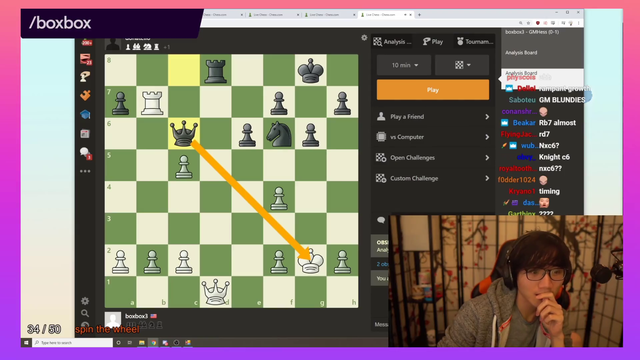
Task: Switch to the Tournaments tab
Action: [x=475, y=42]
